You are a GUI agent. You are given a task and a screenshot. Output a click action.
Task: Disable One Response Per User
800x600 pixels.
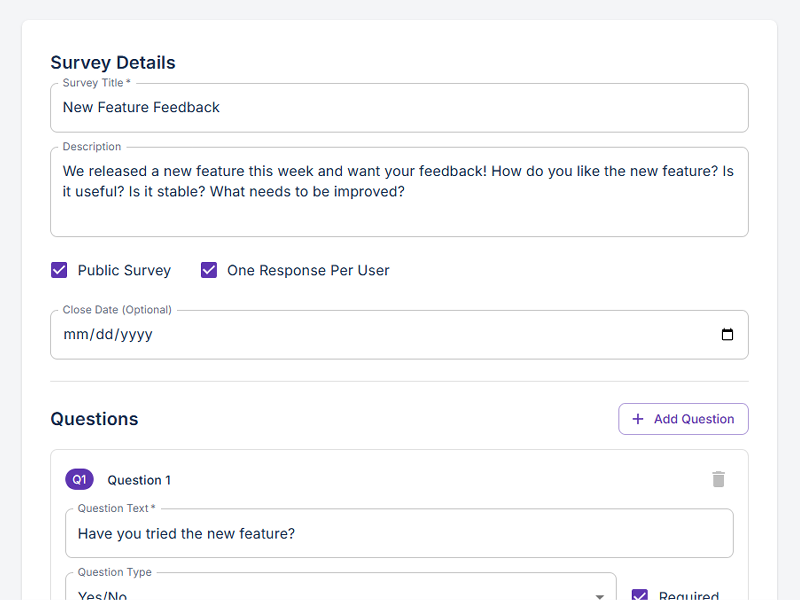pyautogui.click(x=208, y=270)
